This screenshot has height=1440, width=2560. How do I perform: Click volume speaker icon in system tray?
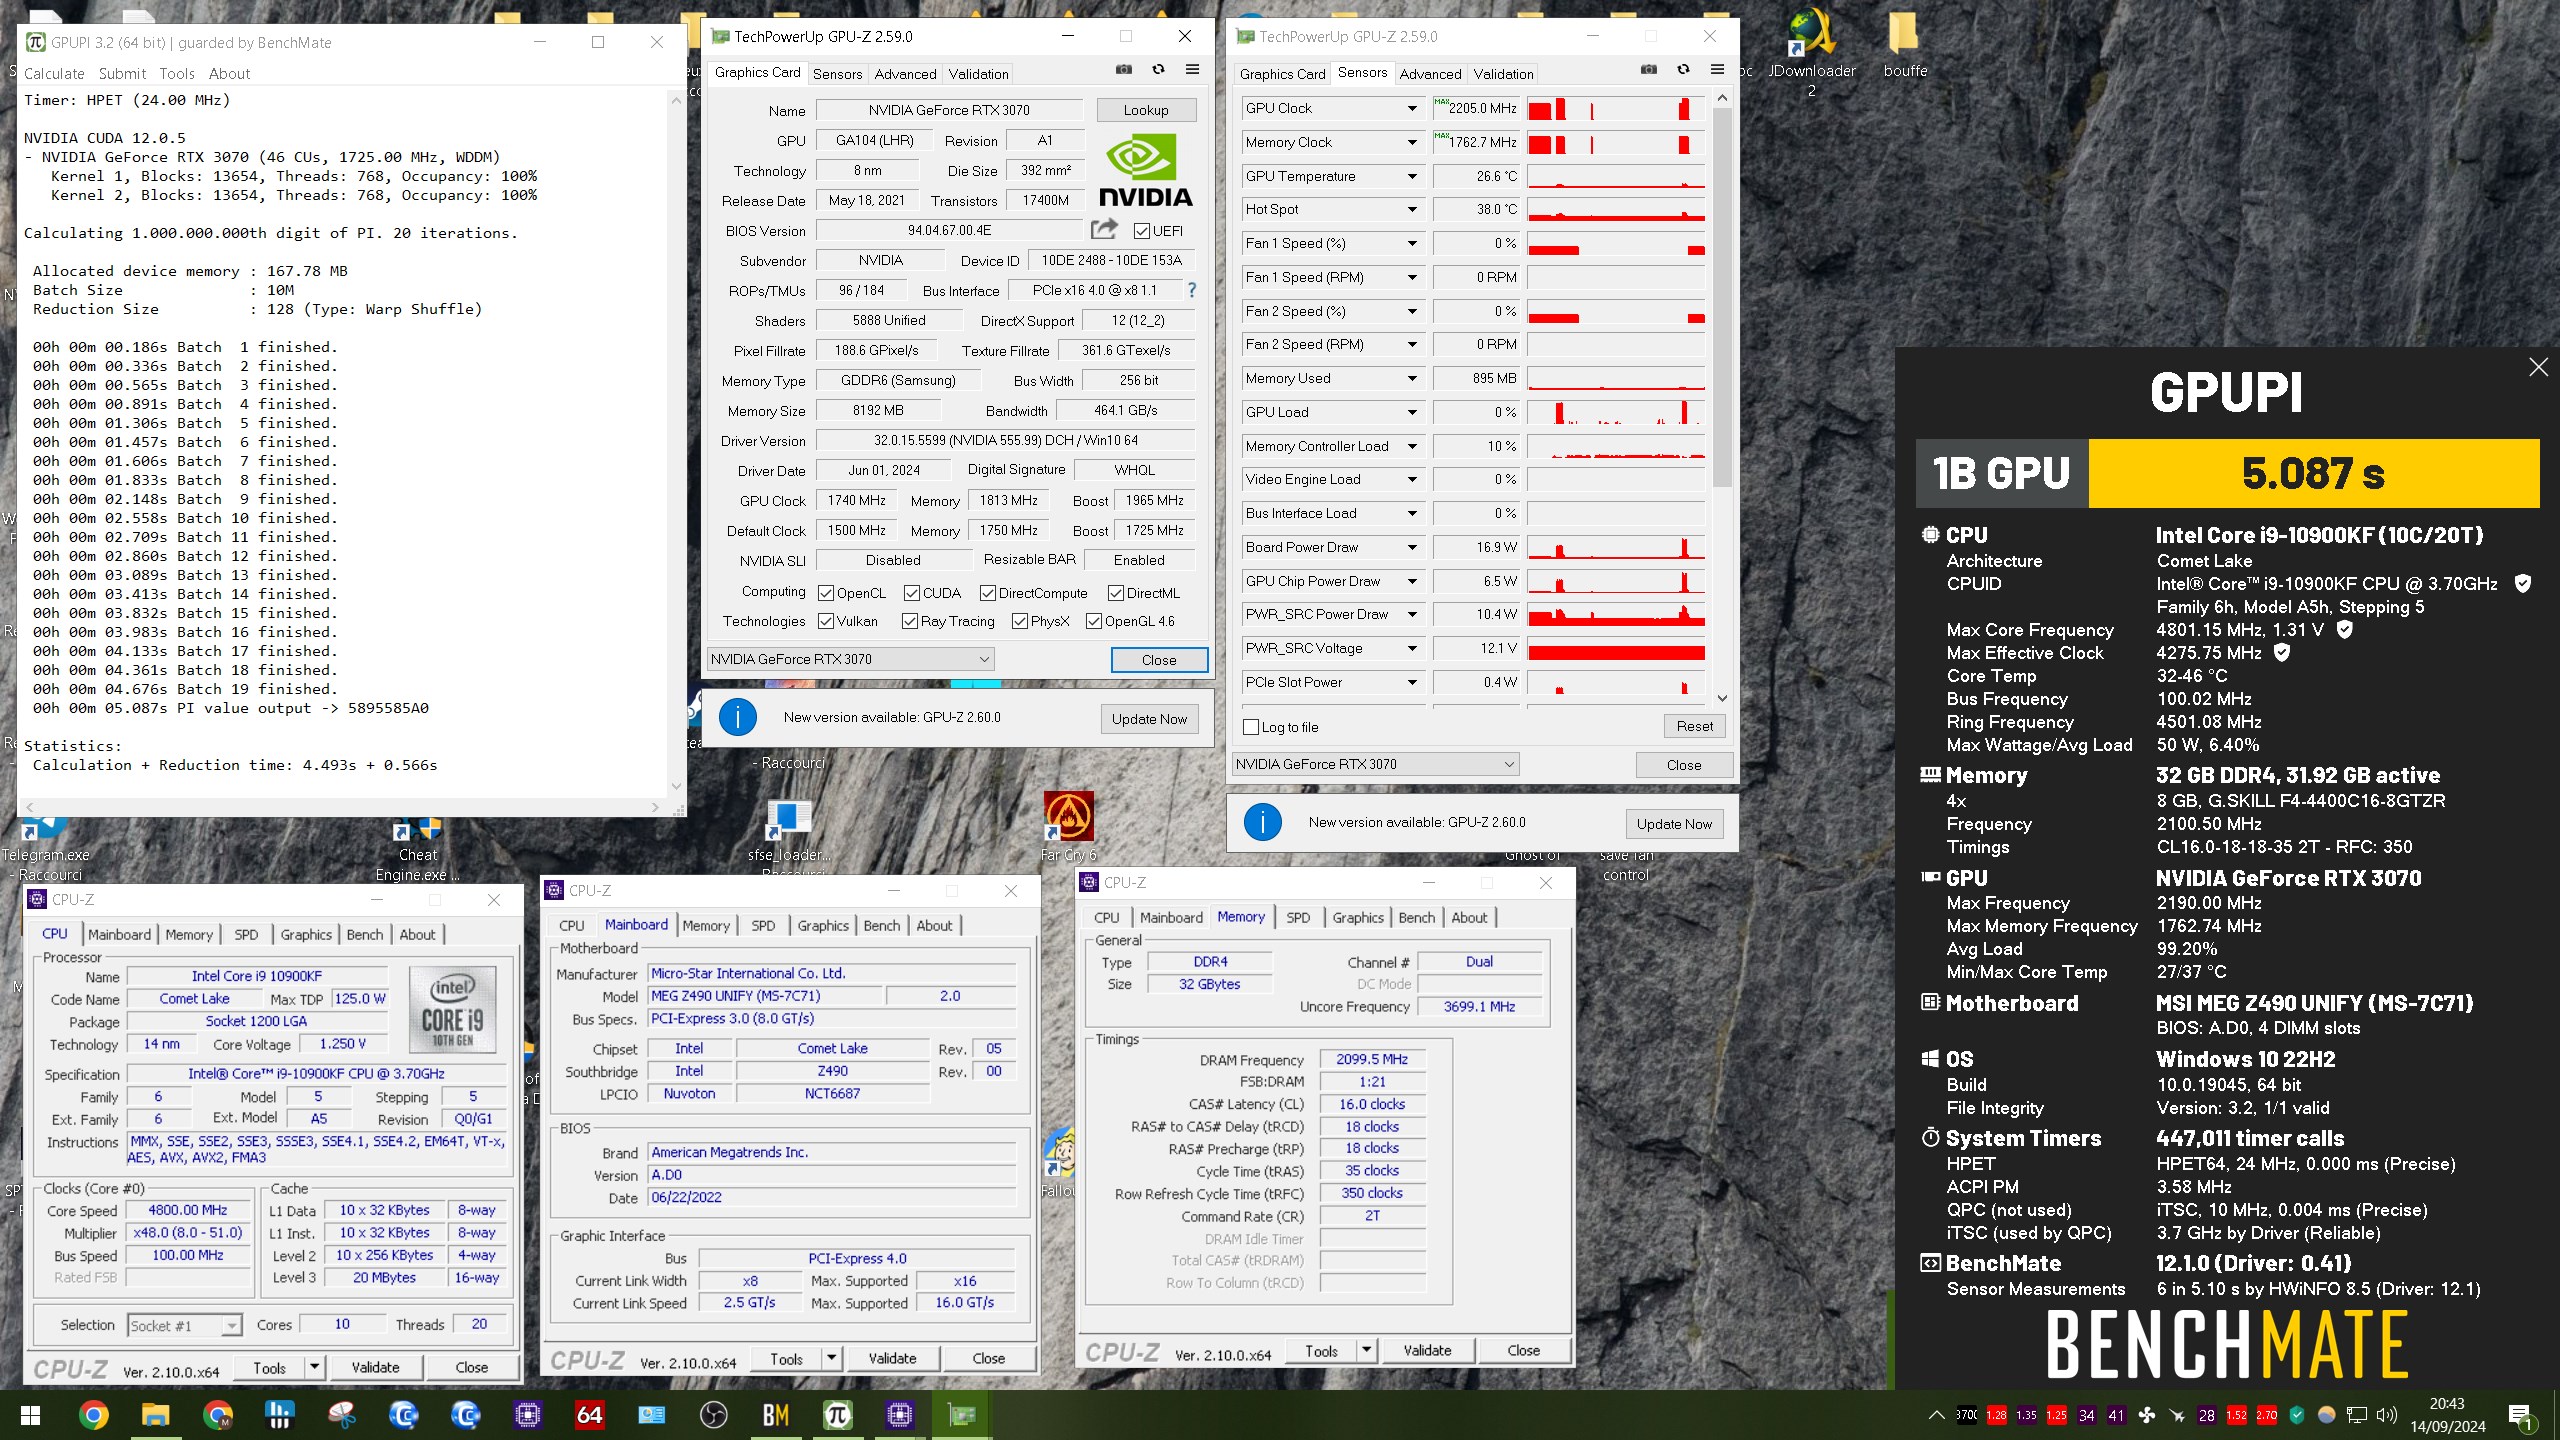[2386, 1415]
